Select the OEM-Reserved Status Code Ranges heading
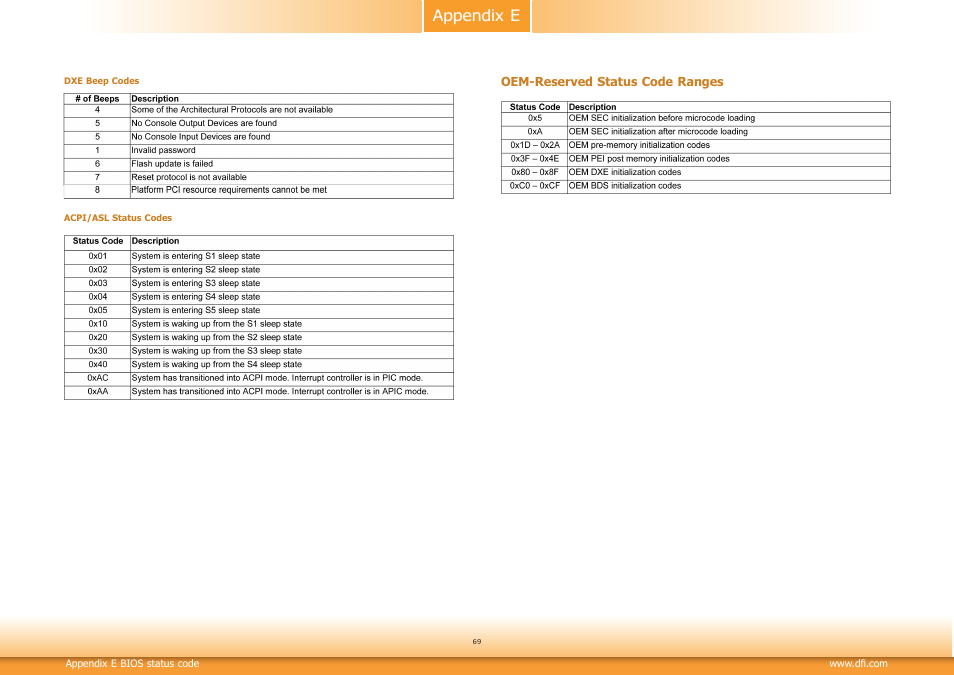 [x=612, y=82]
